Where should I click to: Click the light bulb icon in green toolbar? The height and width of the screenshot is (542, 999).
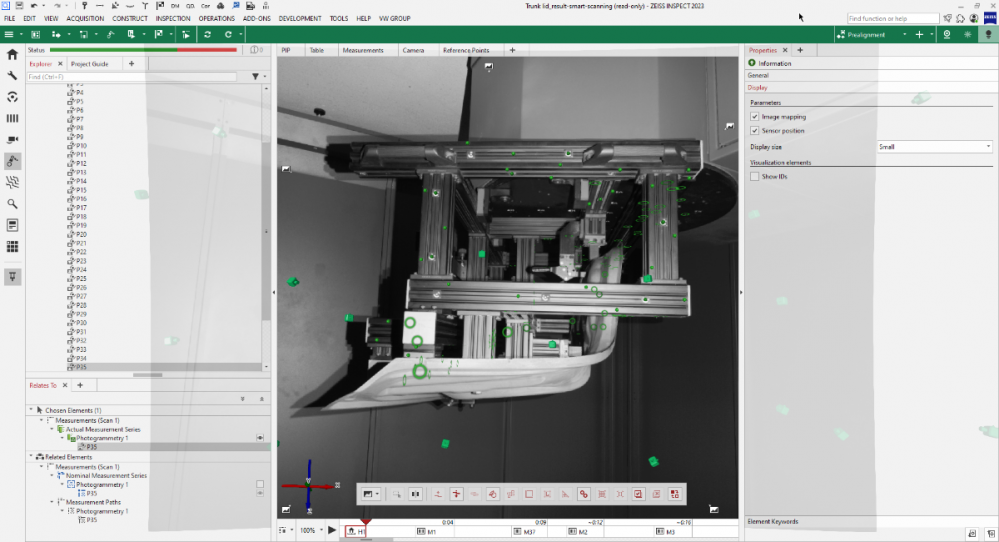coord(988,34)
